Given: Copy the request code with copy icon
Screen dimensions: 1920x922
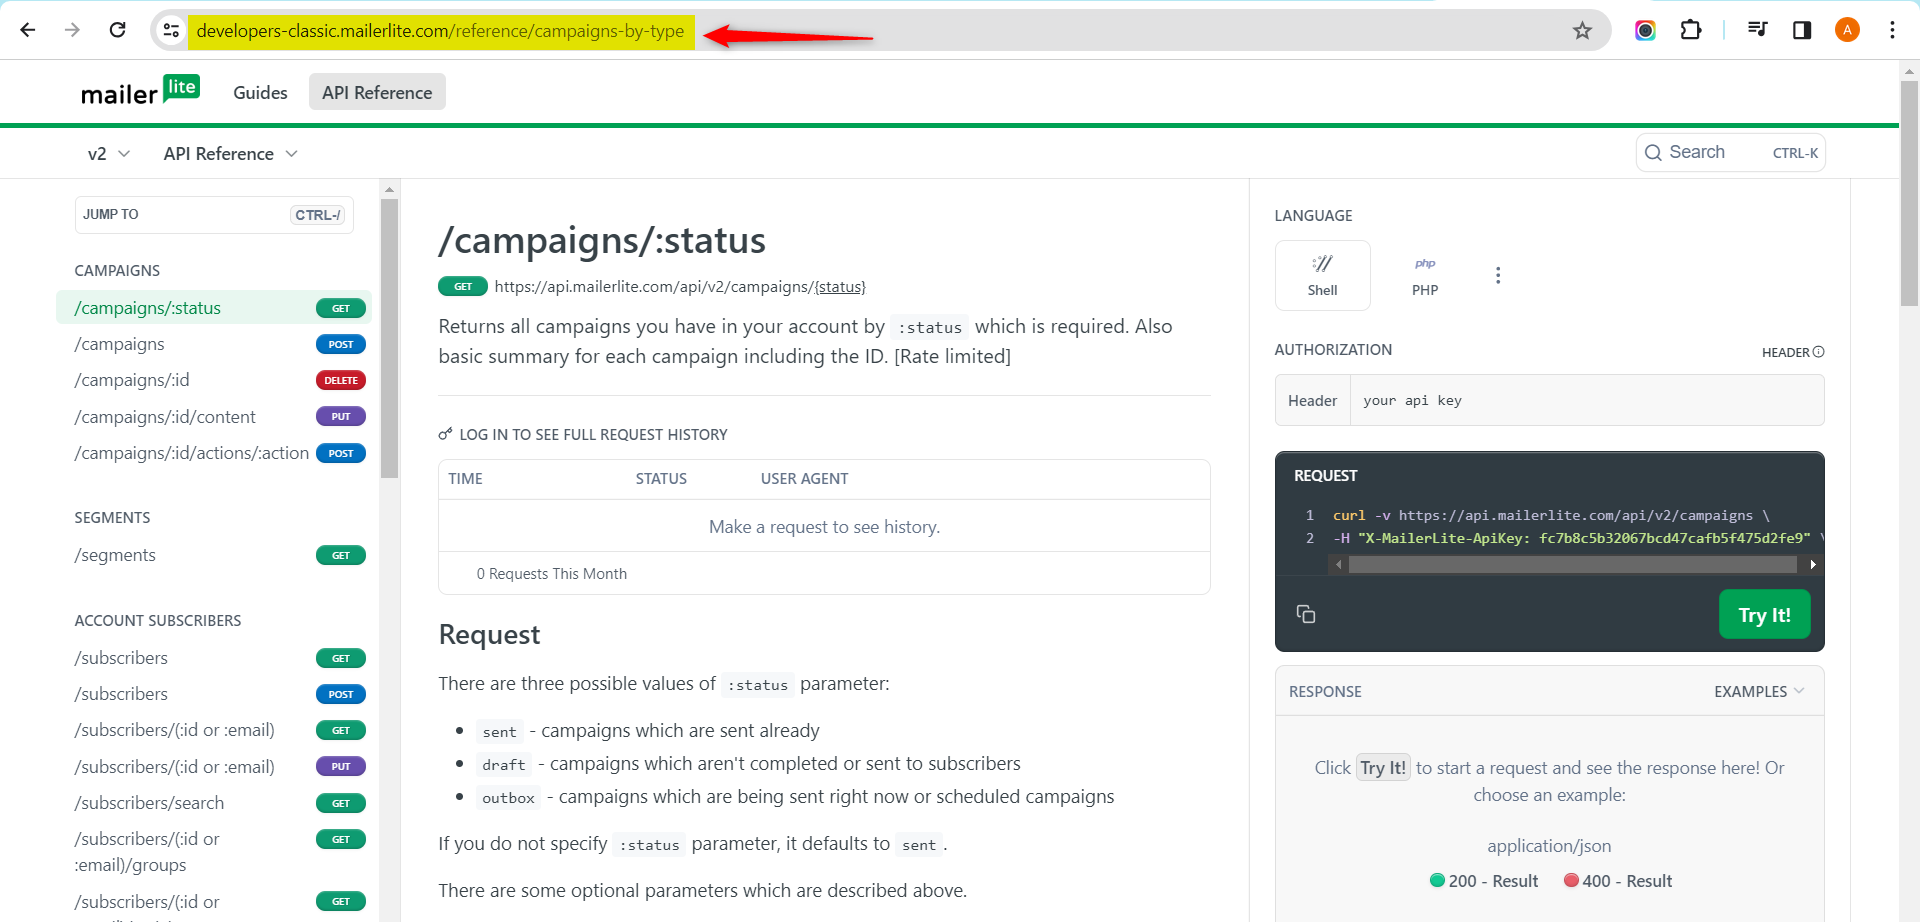Looking at the screenshot, I should pos(1305,614).
